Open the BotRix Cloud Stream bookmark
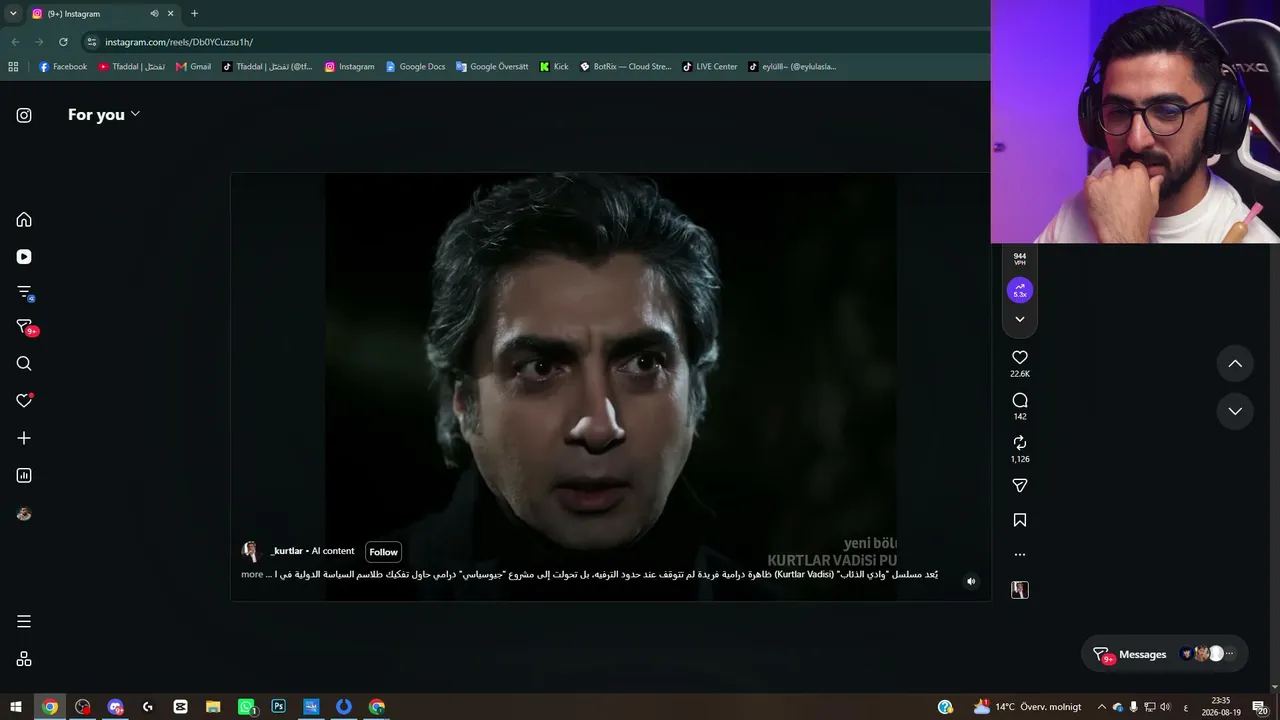 626,67
